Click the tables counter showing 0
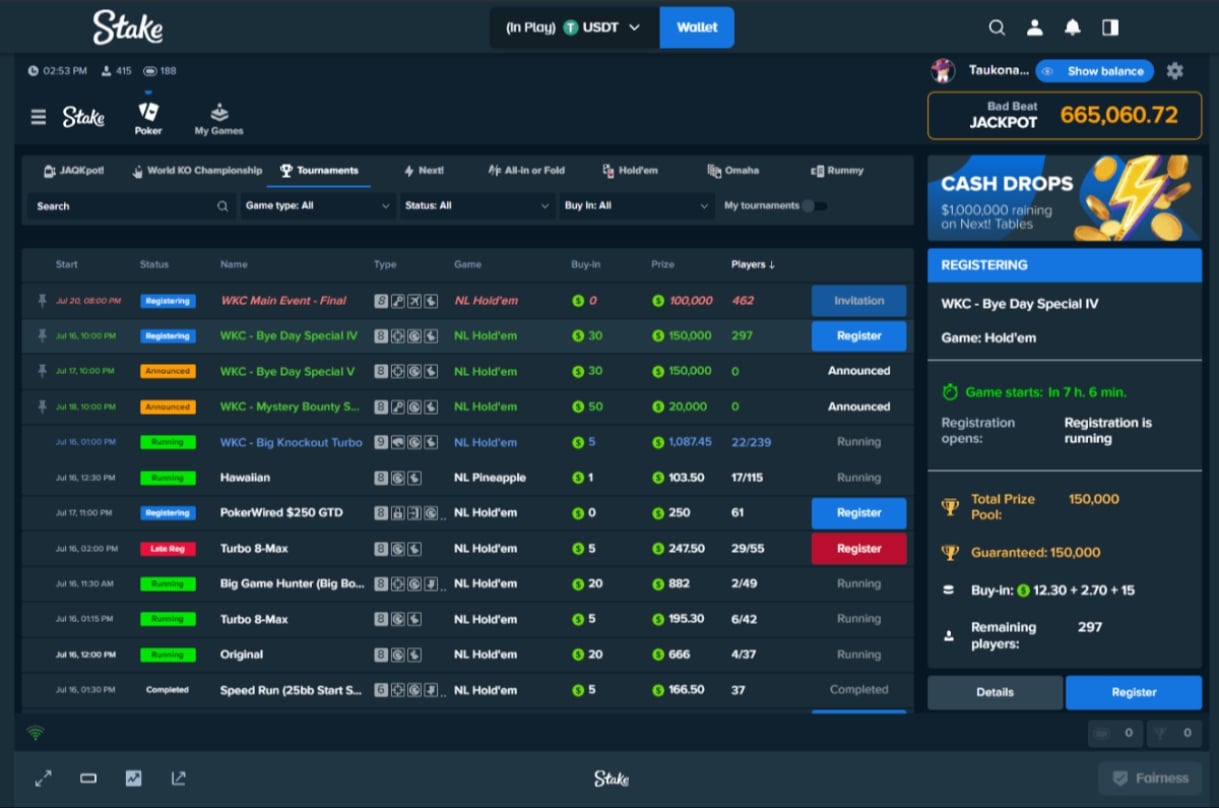The image size is (1219, 808). 1115,733
